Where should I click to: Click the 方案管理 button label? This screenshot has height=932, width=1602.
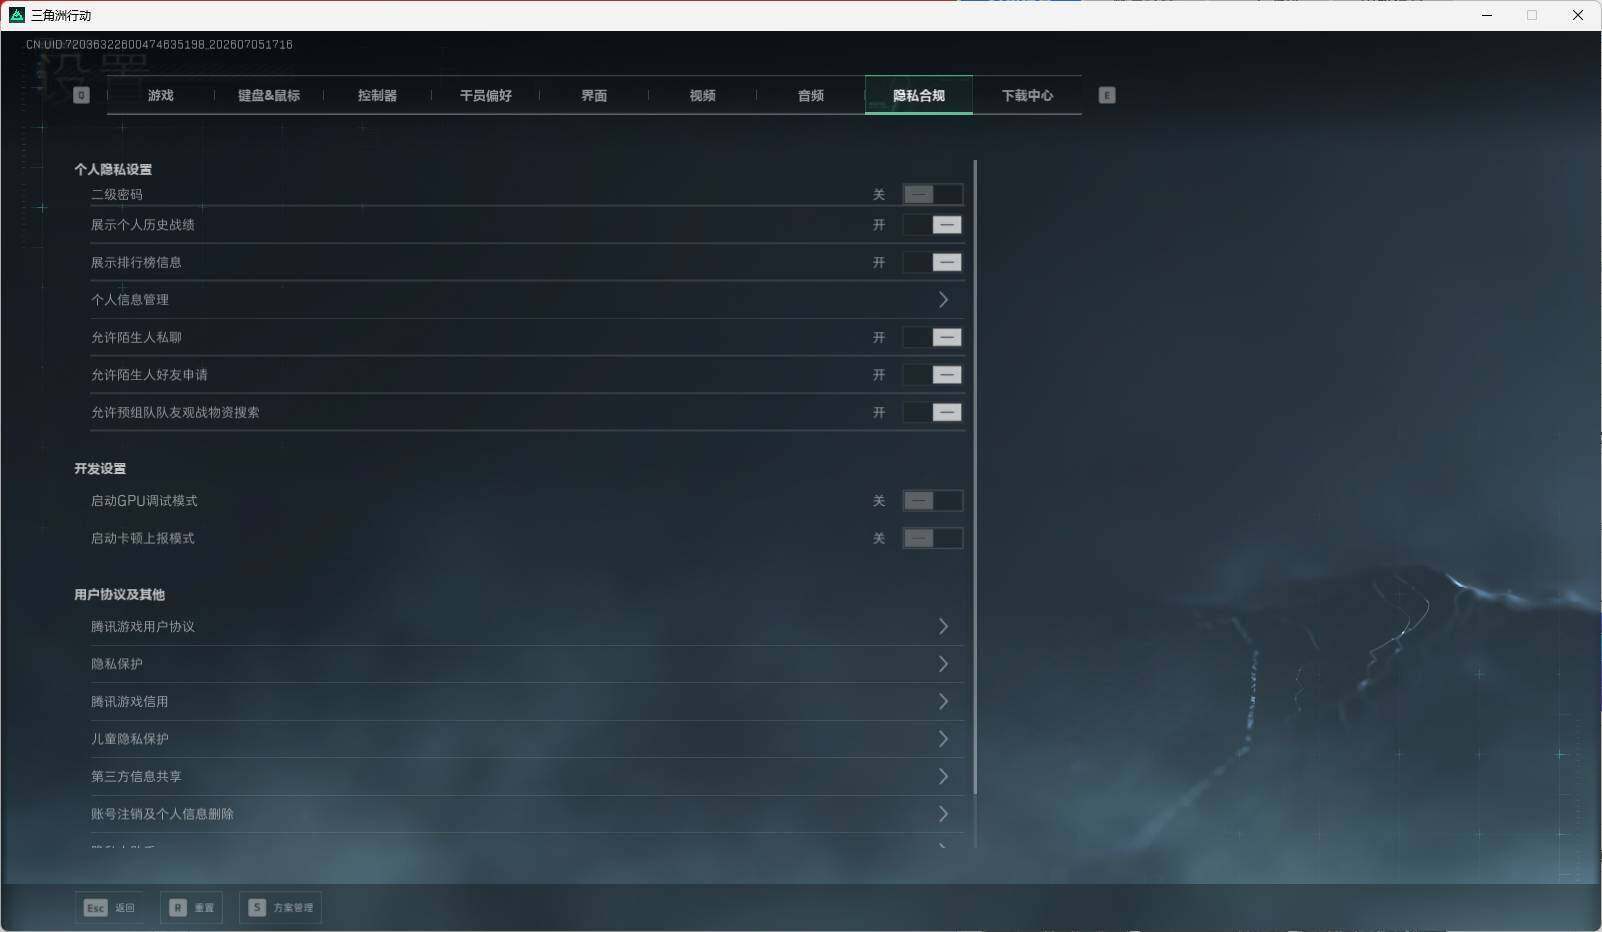[293, 908]
